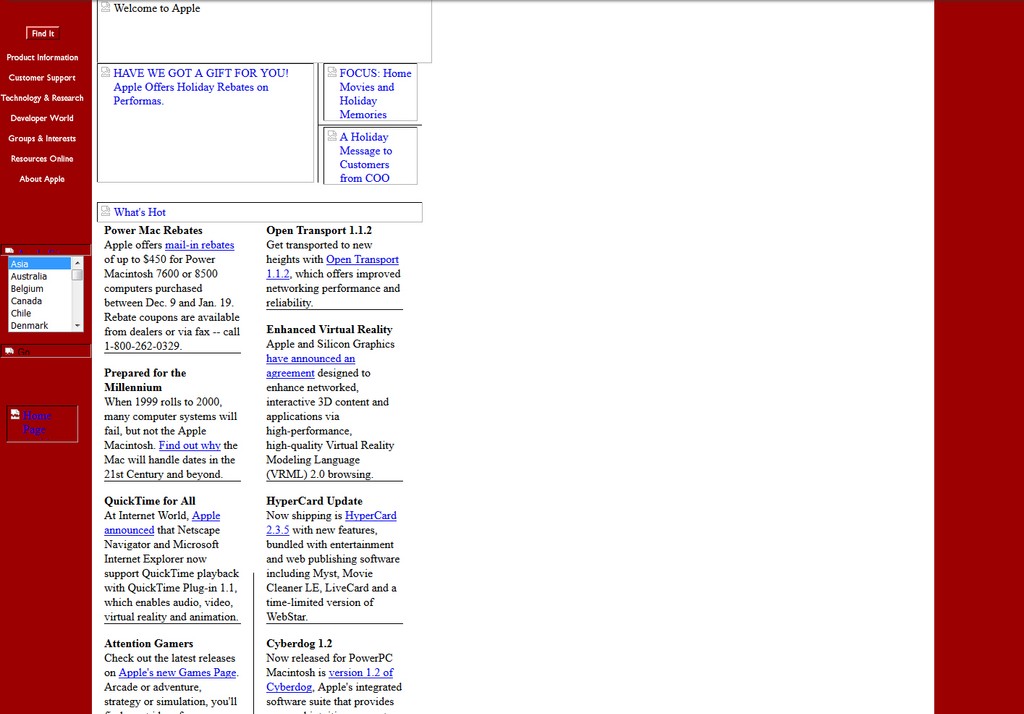The height and width of the screenshot is (714, 1024).
Task: Click the broken image icon in the Home Page box
Action: point(15,415)
